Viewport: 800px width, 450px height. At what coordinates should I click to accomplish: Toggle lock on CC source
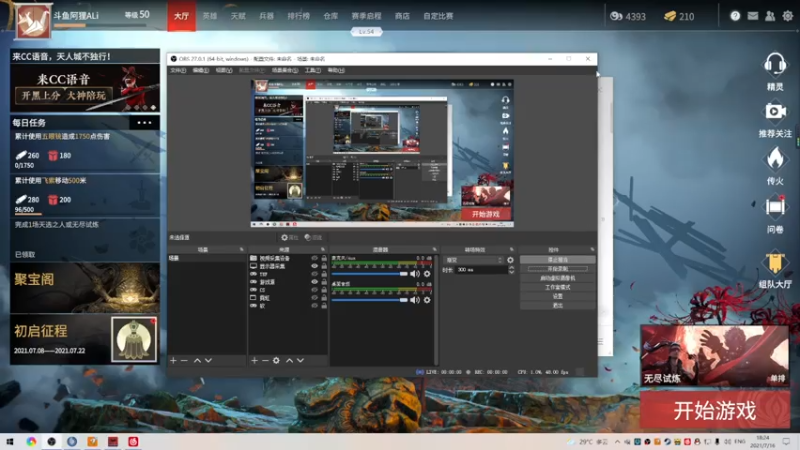[x=323, y=289]
